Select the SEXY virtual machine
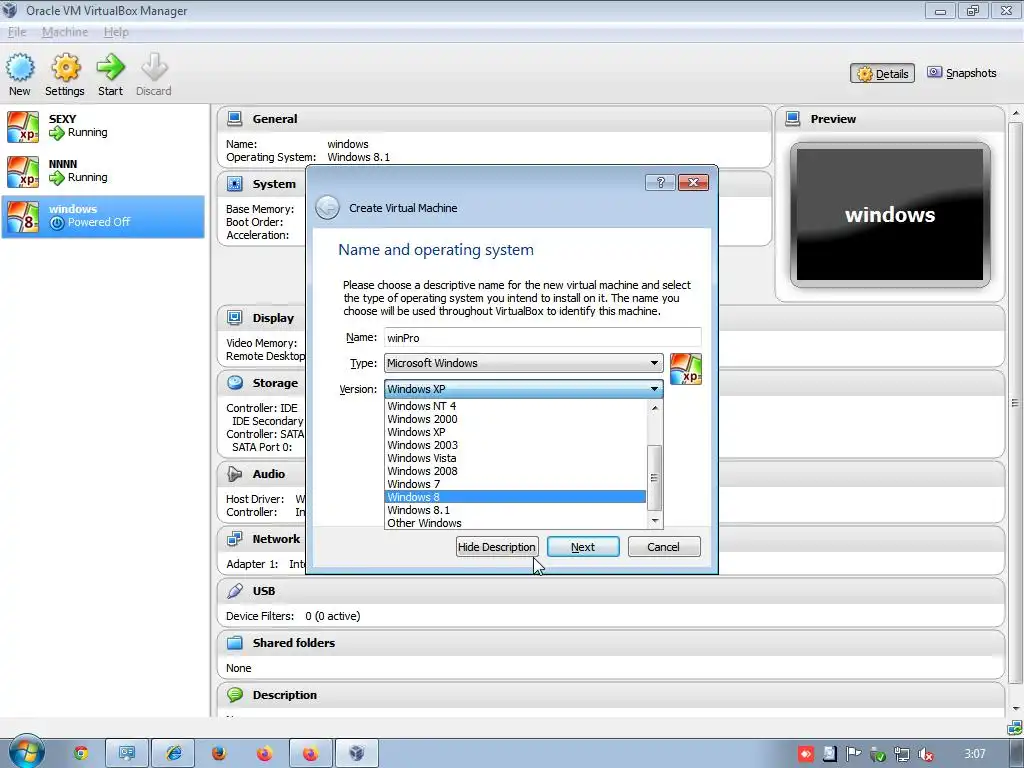1024x768 pixels. 103,127
